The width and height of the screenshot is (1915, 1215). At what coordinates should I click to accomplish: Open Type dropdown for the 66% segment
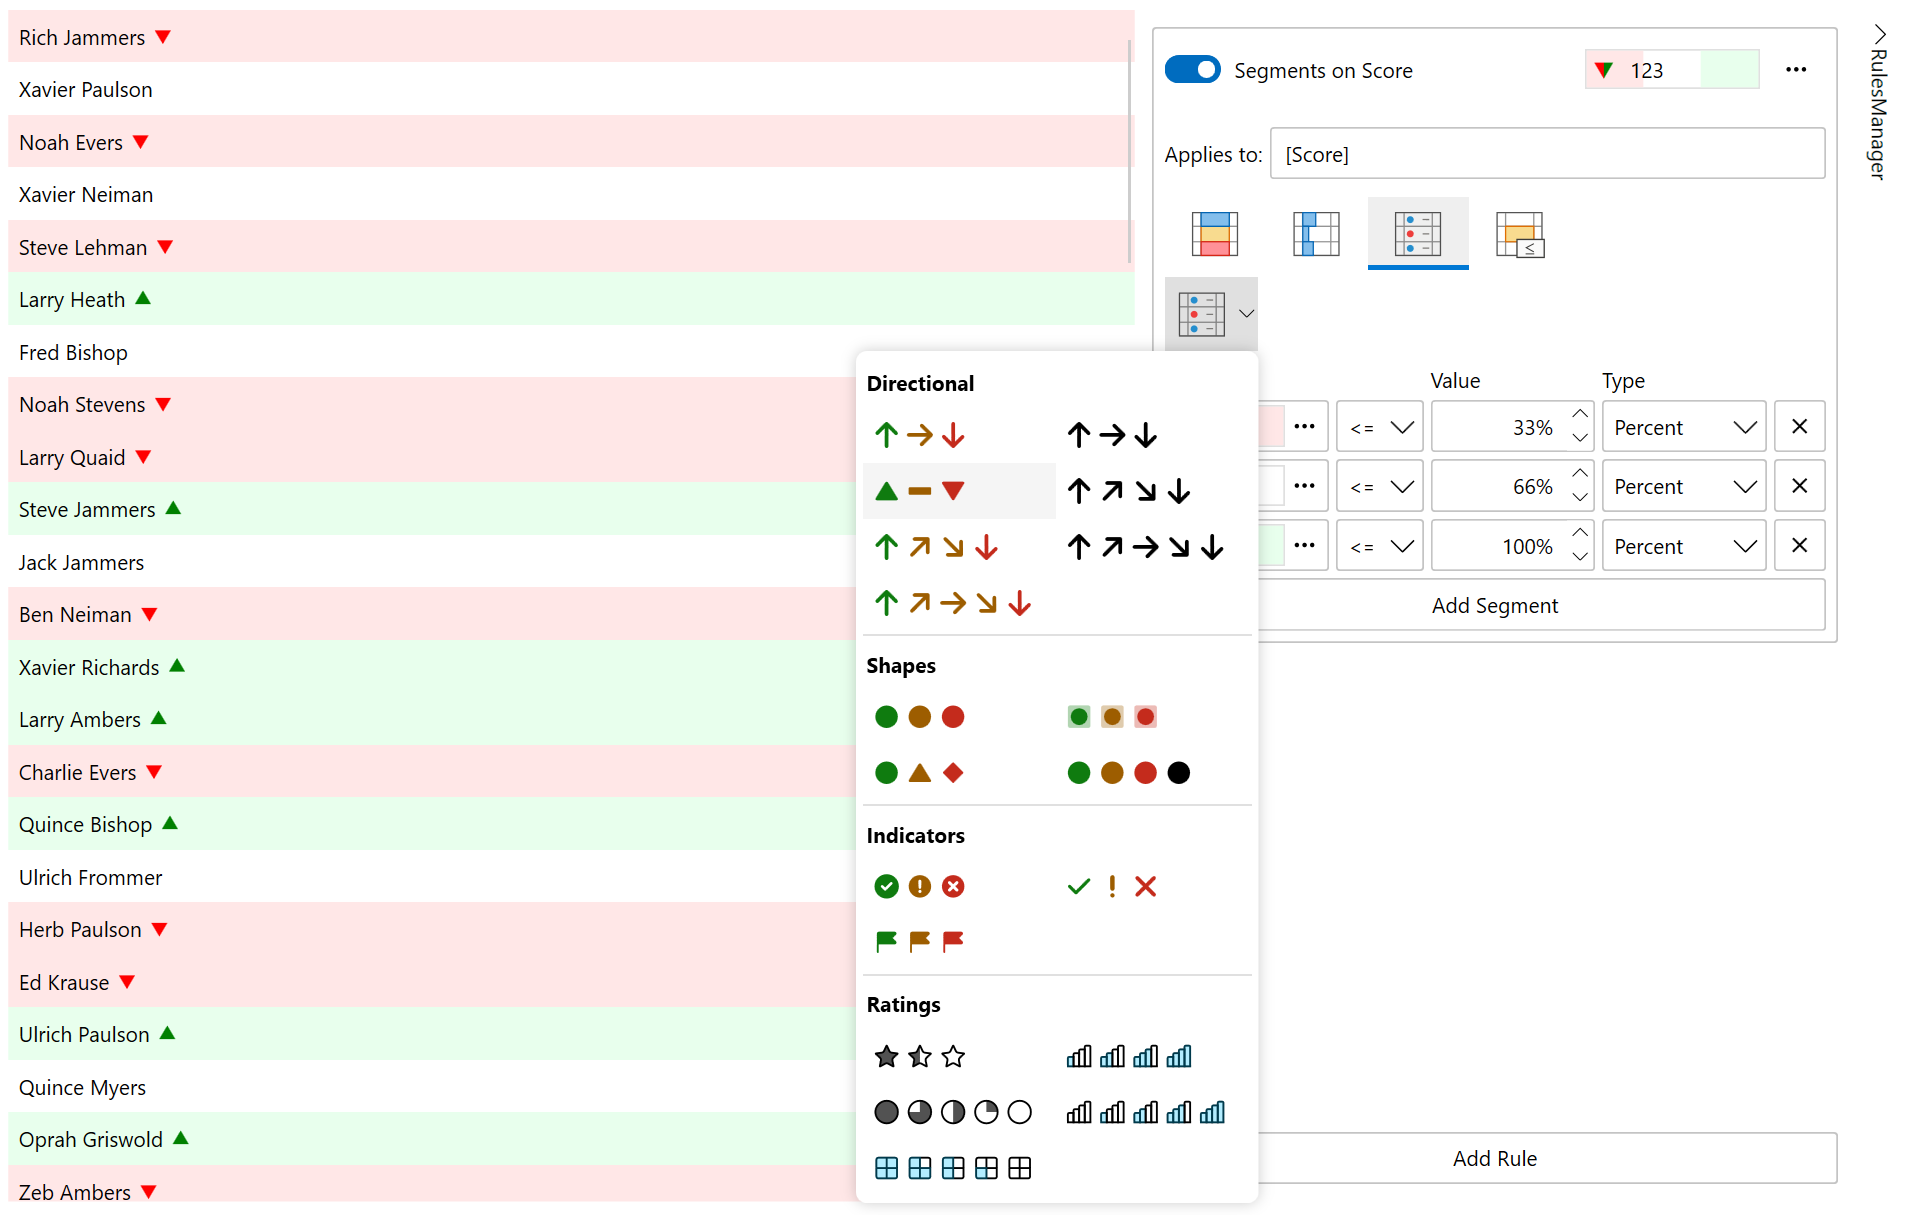pyautogui.click(x=1684, y=487)
